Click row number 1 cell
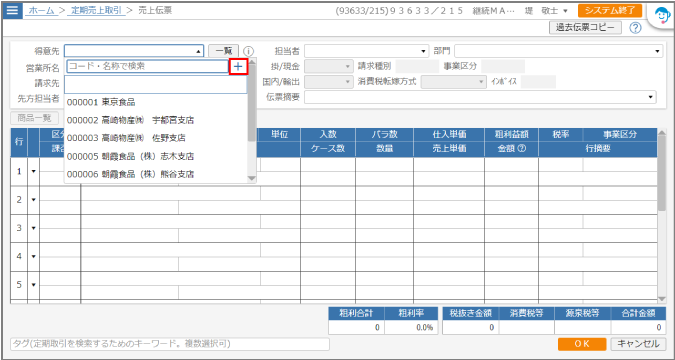Screen dimensions: 675x360 pos(19,171)
